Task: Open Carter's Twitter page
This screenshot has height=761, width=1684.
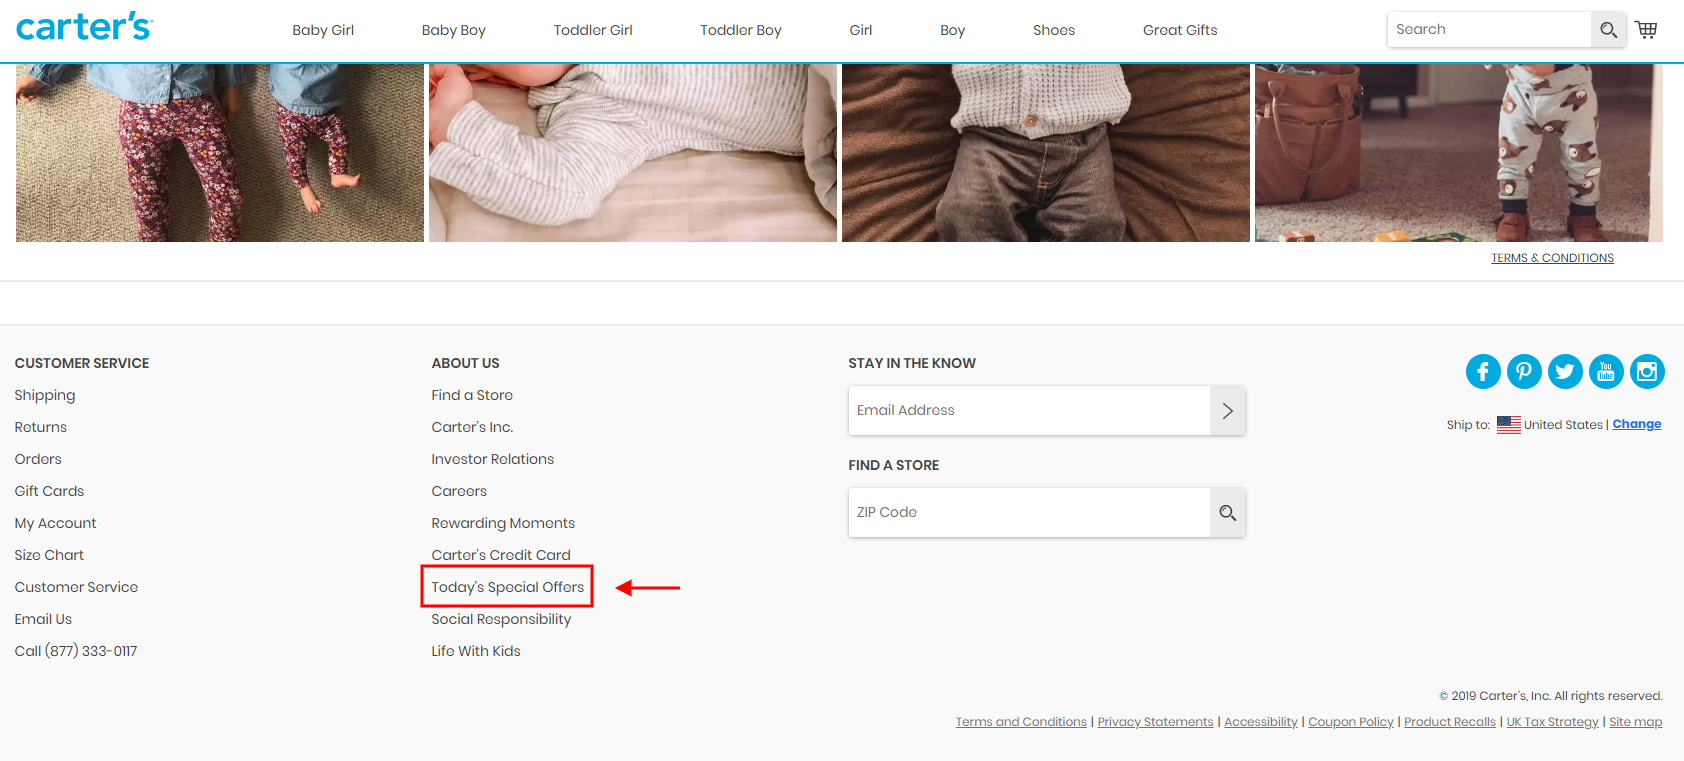Action: point(1565,372)
